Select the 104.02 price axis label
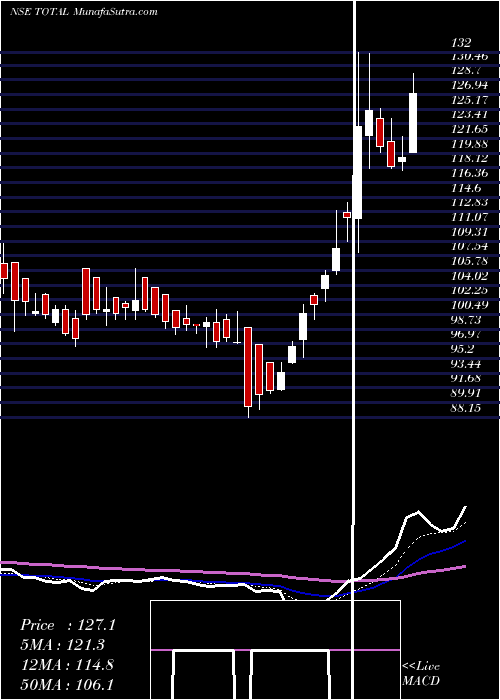Image resolution: width=500 pixels, height=700 pixels. [x=469, y=276]
